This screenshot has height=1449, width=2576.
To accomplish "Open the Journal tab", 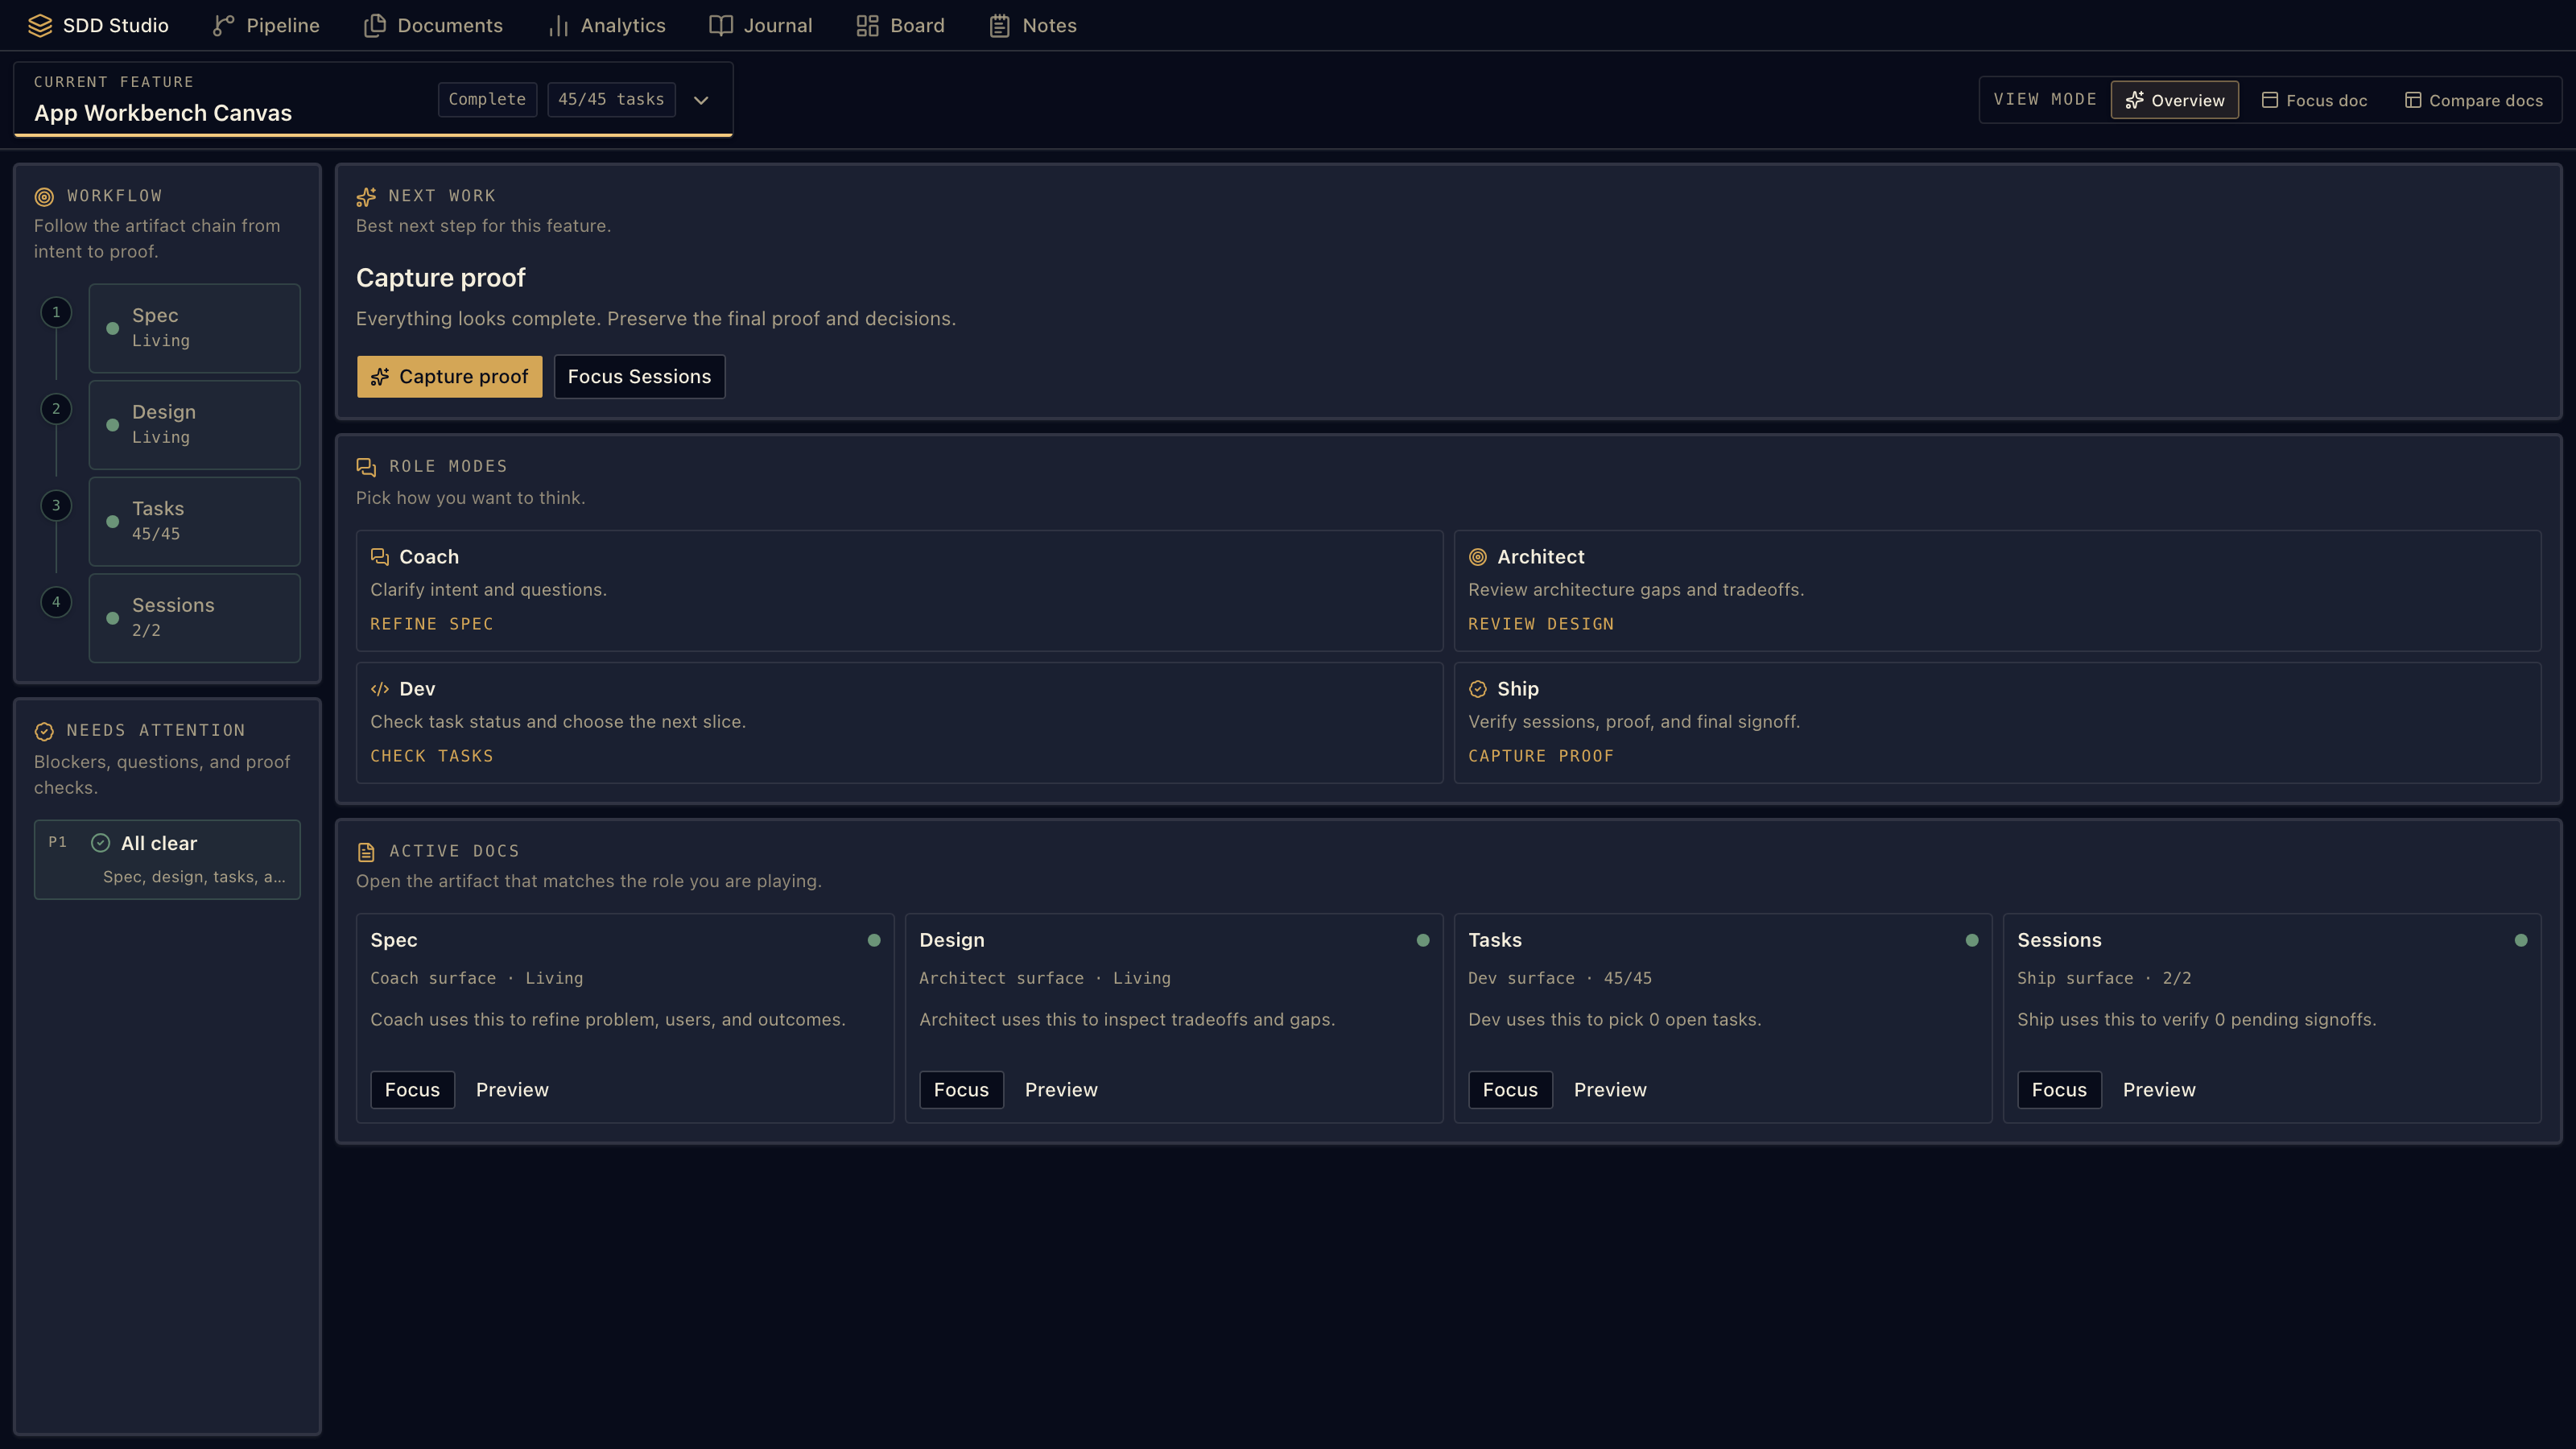I will pos(761,26).
